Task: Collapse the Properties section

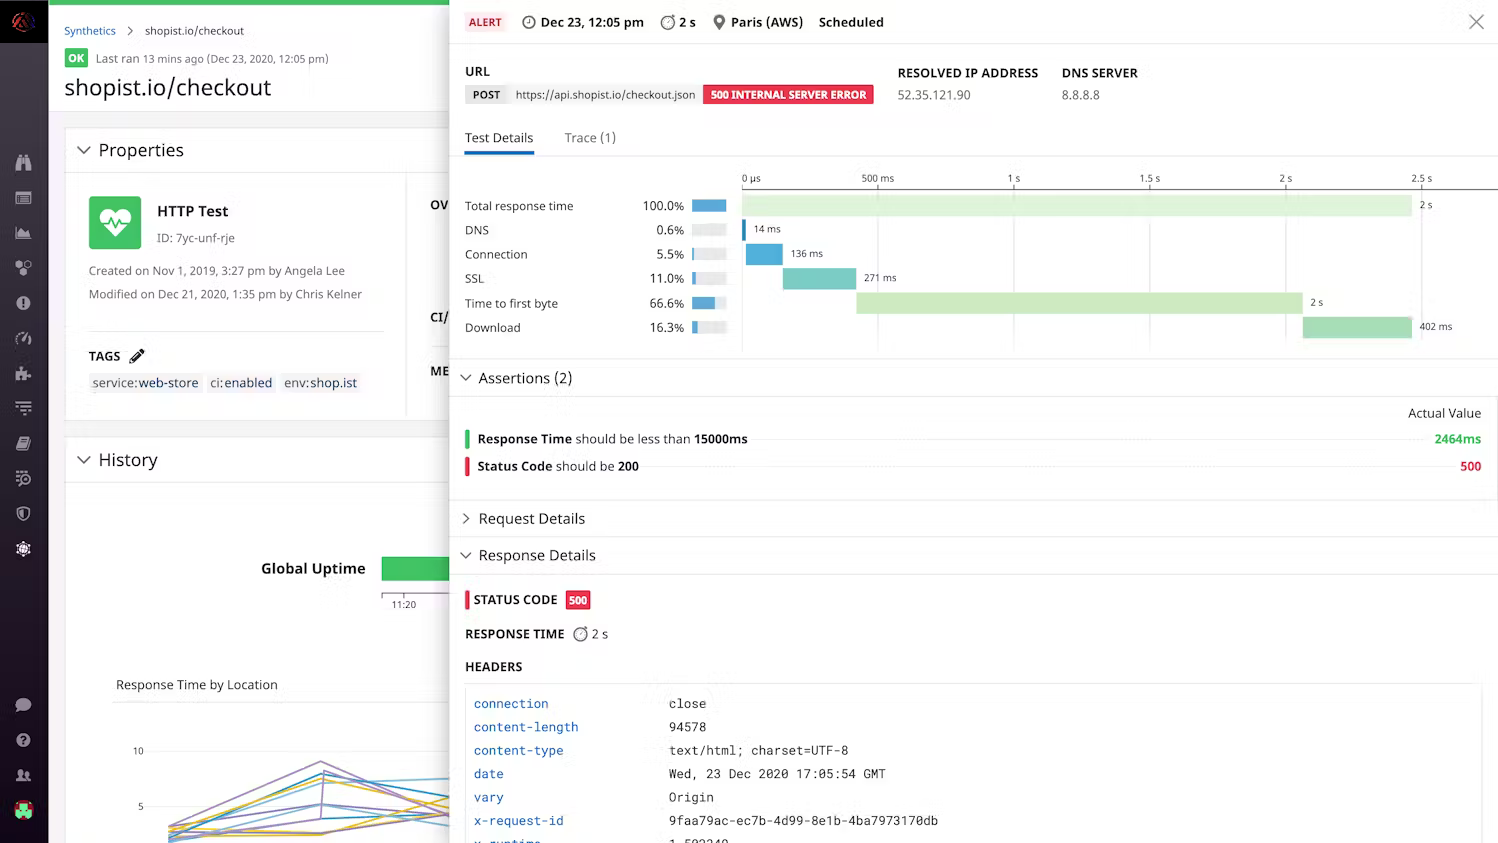Action: coord(84,150)
